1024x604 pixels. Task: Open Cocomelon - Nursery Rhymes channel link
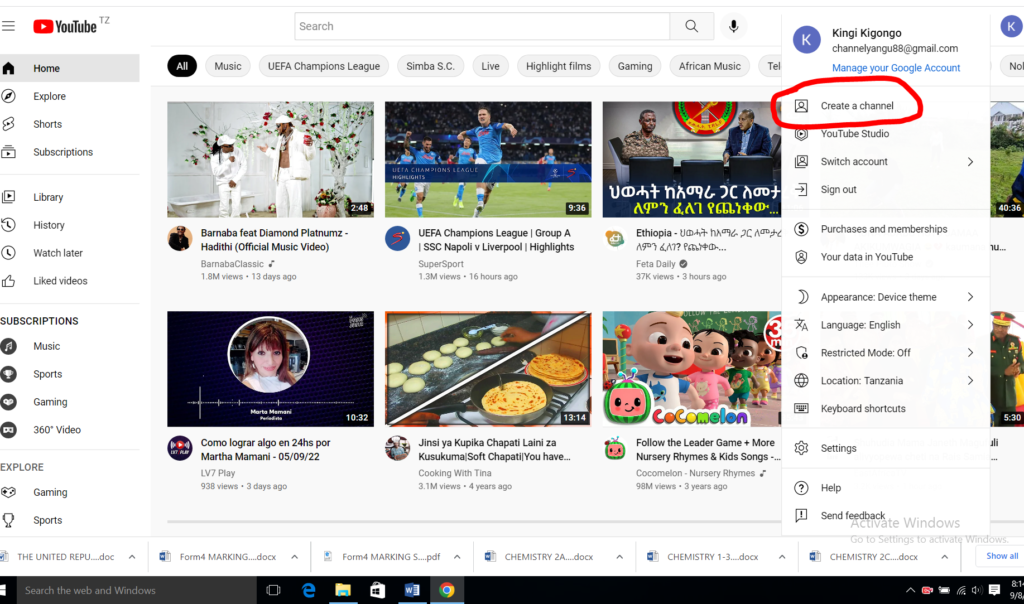(x=696, y=473)
